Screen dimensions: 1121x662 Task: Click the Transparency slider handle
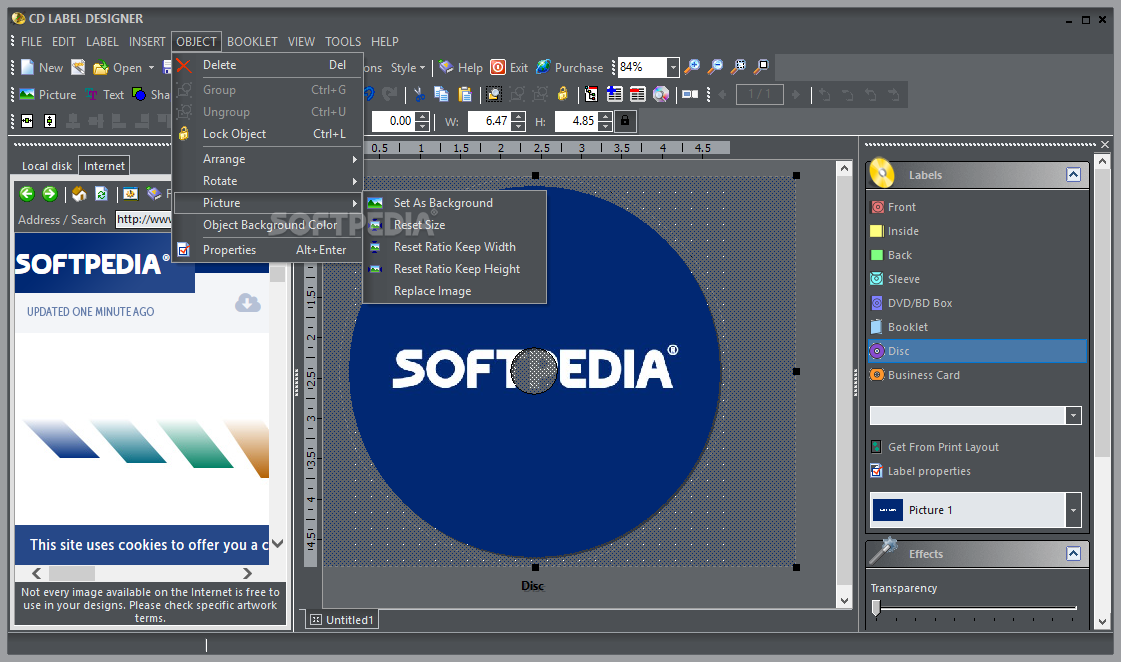(876, 608)
